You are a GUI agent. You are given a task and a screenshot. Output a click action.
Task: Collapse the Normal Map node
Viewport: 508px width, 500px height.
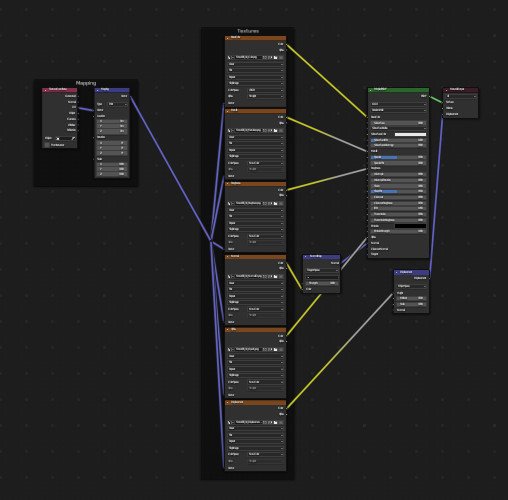pyautogui.click(x=305, y=257)
